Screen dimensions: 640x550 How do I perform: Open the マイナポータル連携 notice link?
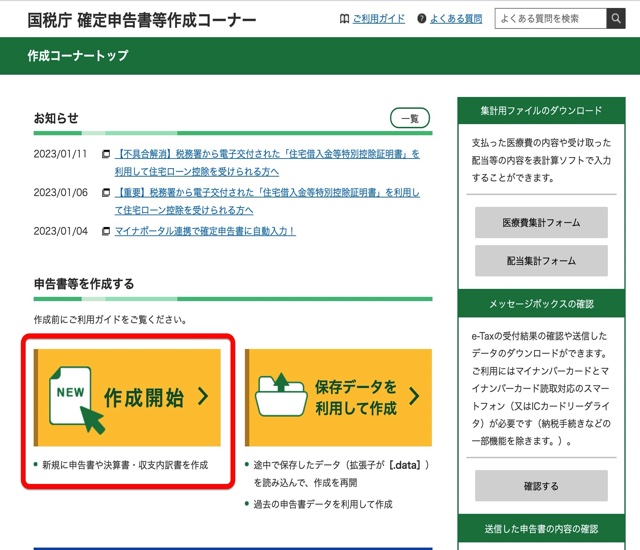pyautogui.click(x=205, y=231)
